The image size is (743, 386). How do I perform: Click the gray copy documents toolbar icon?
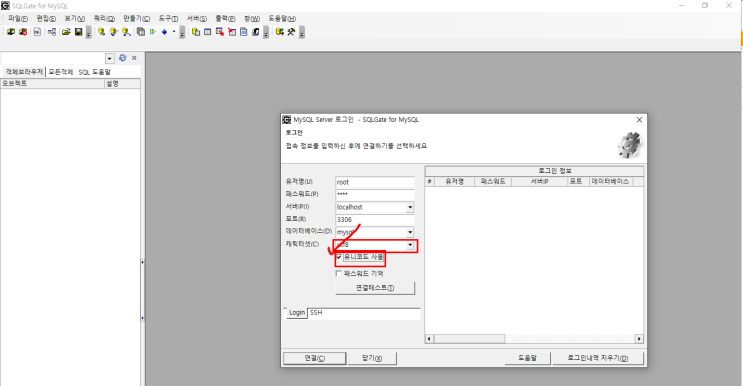(x=141, y=32)
